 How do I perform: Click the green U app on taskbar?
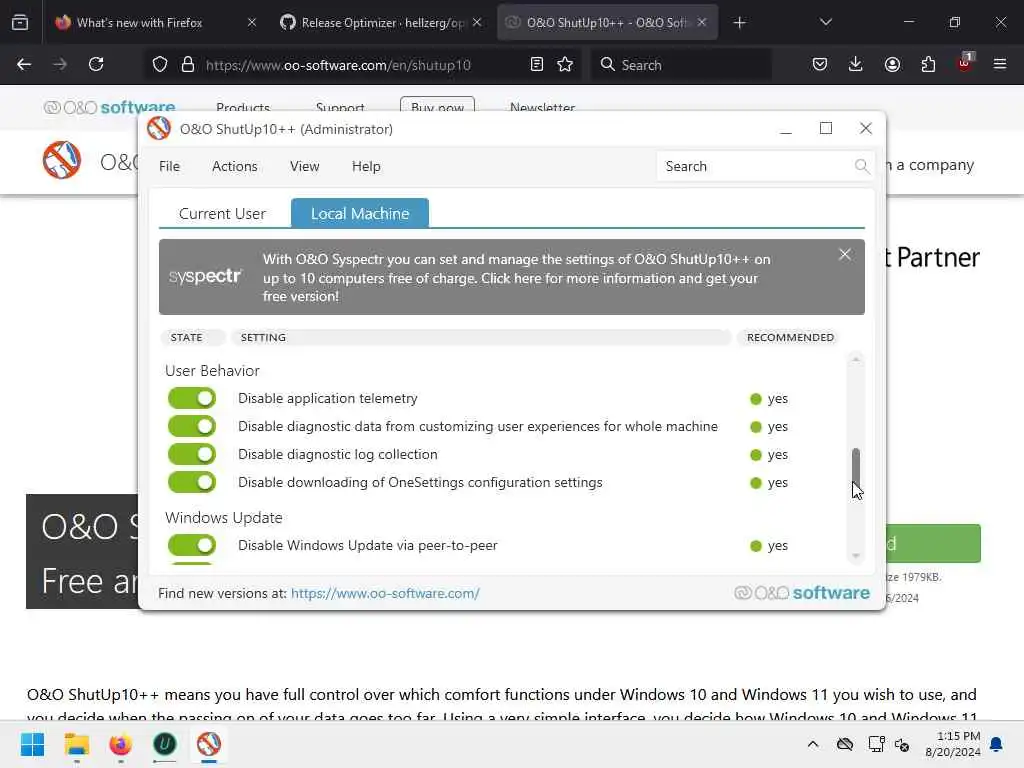(x=165, y=744)
